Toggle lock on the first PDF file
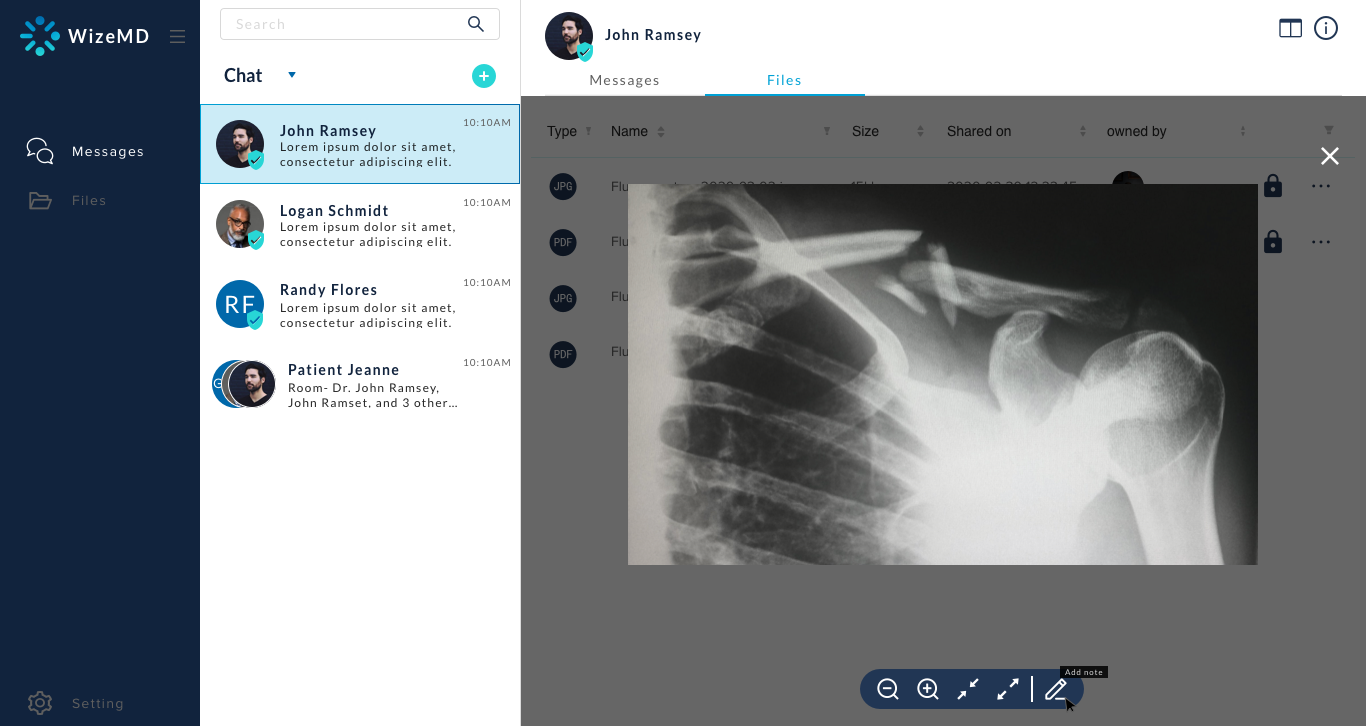 [x=1273, y=242]
